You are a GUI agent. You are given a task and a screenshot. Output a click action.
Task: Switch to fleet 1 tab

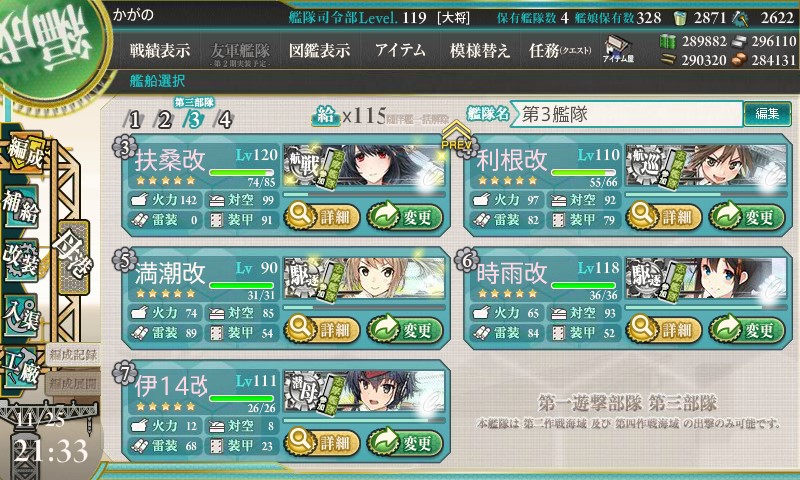pos(134,120)
